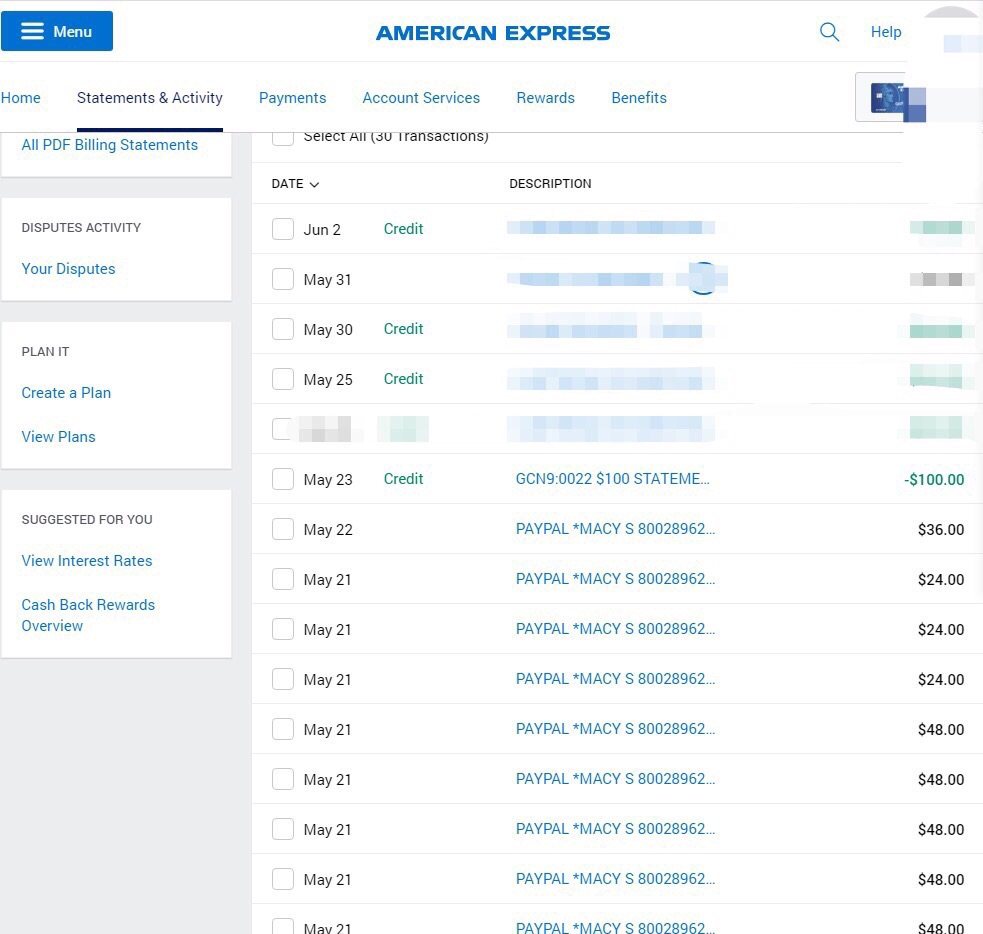983x934 pixels.
Task: Open View Interest Rates link
Action: tap(87, 561)
